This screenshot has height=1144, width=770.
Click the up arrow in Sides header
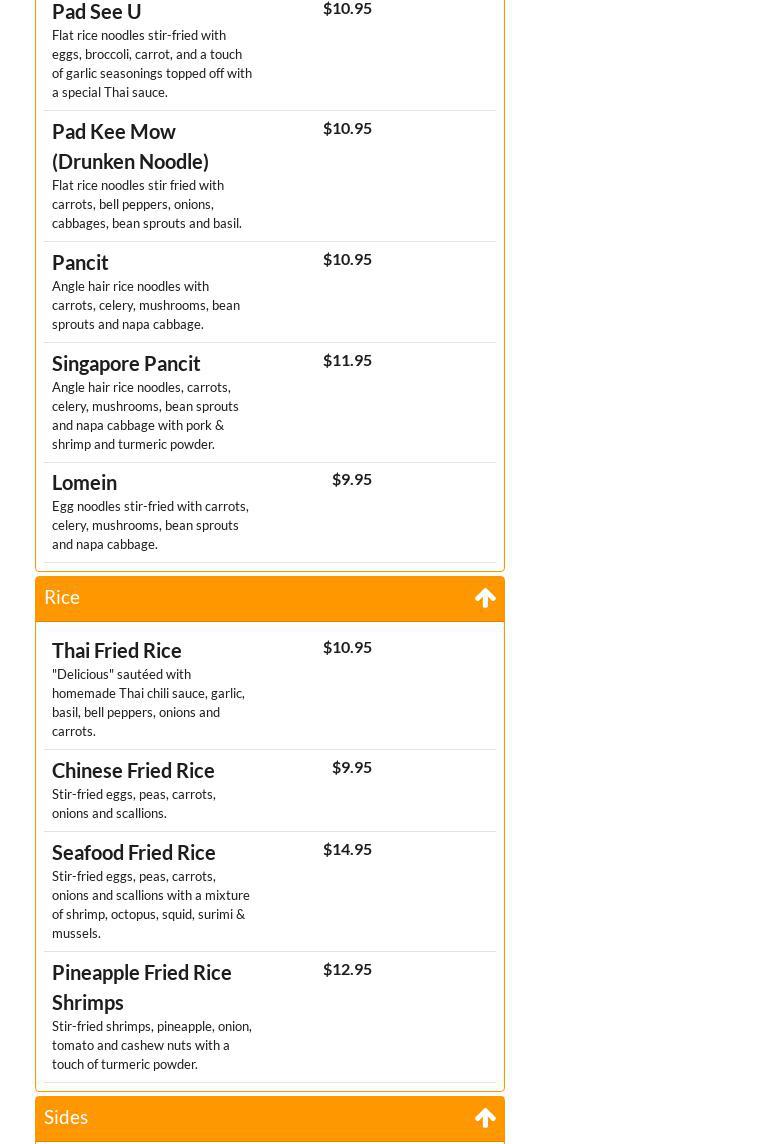[x=485, y=1118]
